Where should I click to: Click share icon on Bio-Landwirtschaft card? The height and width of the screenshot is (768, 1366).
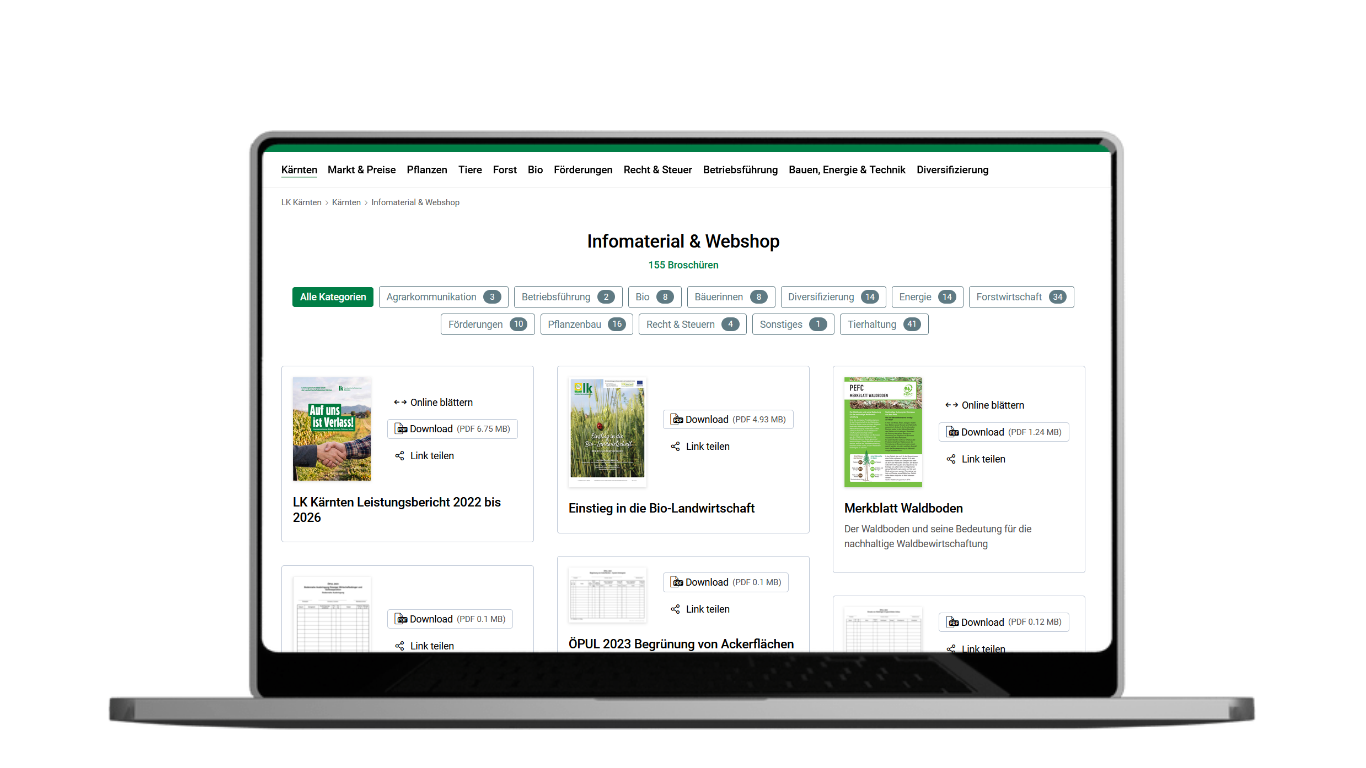point(676,447)
